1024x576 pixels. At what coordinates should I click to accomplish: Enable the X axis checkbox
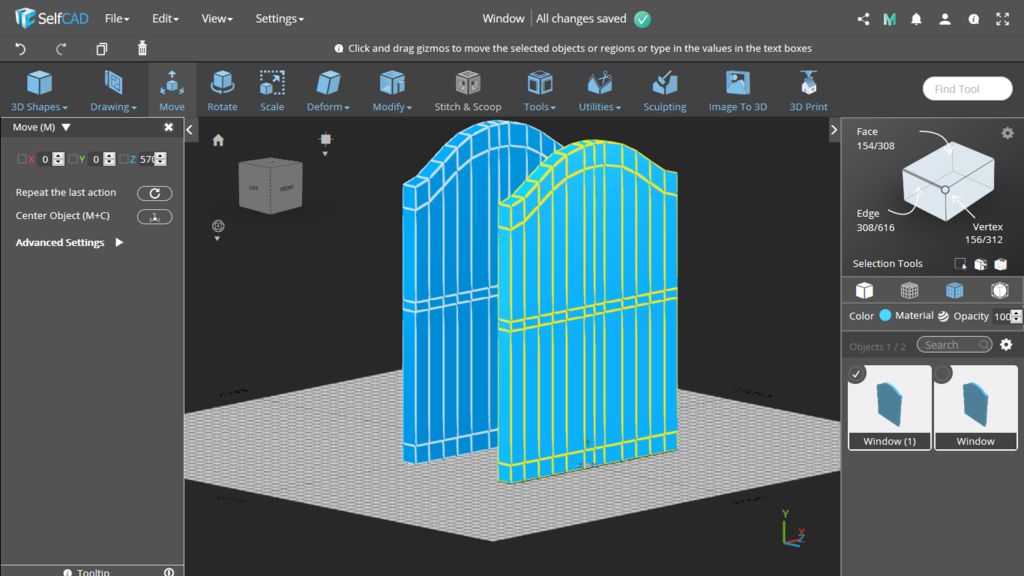22,159
